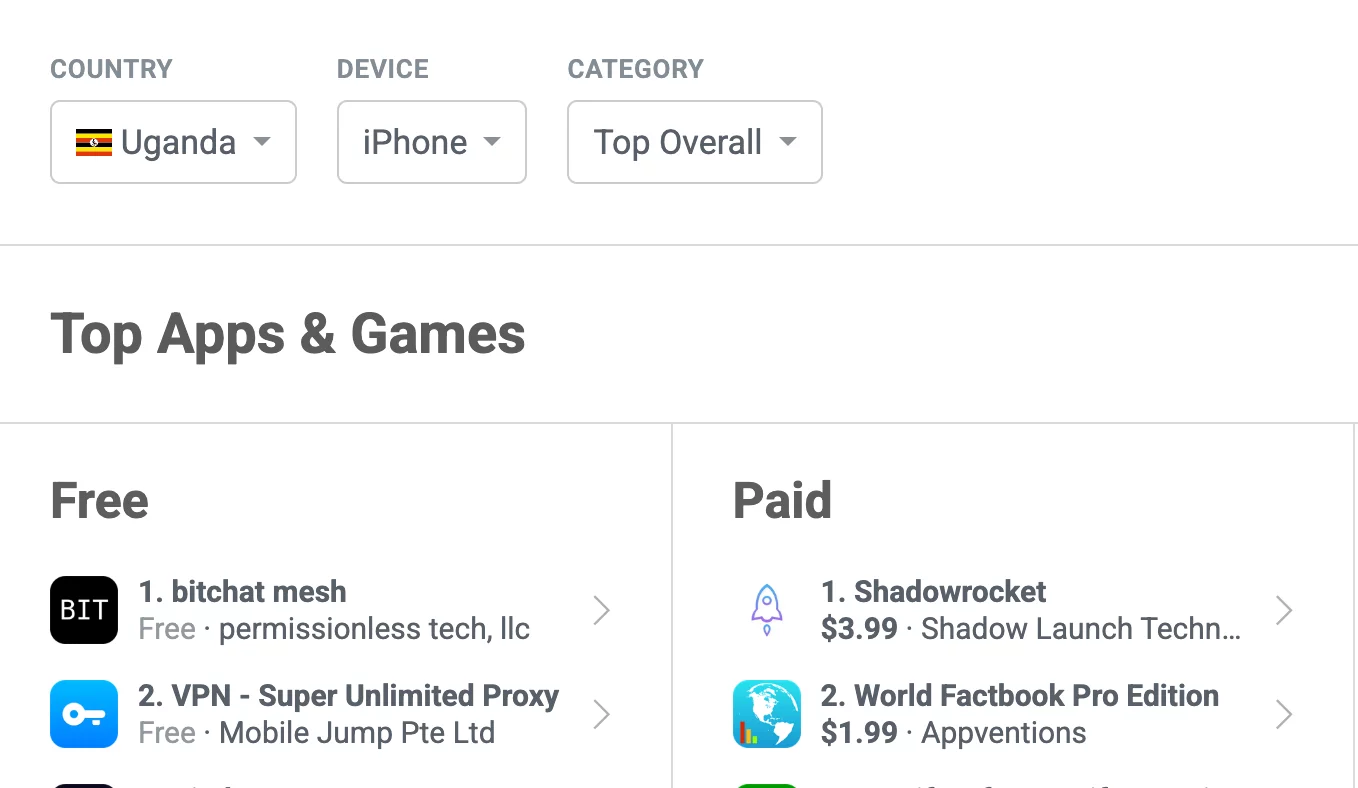The image size is (1358, 788).
Task: Click the World Factbook Pro globe icon
Action: pos(767,714)
